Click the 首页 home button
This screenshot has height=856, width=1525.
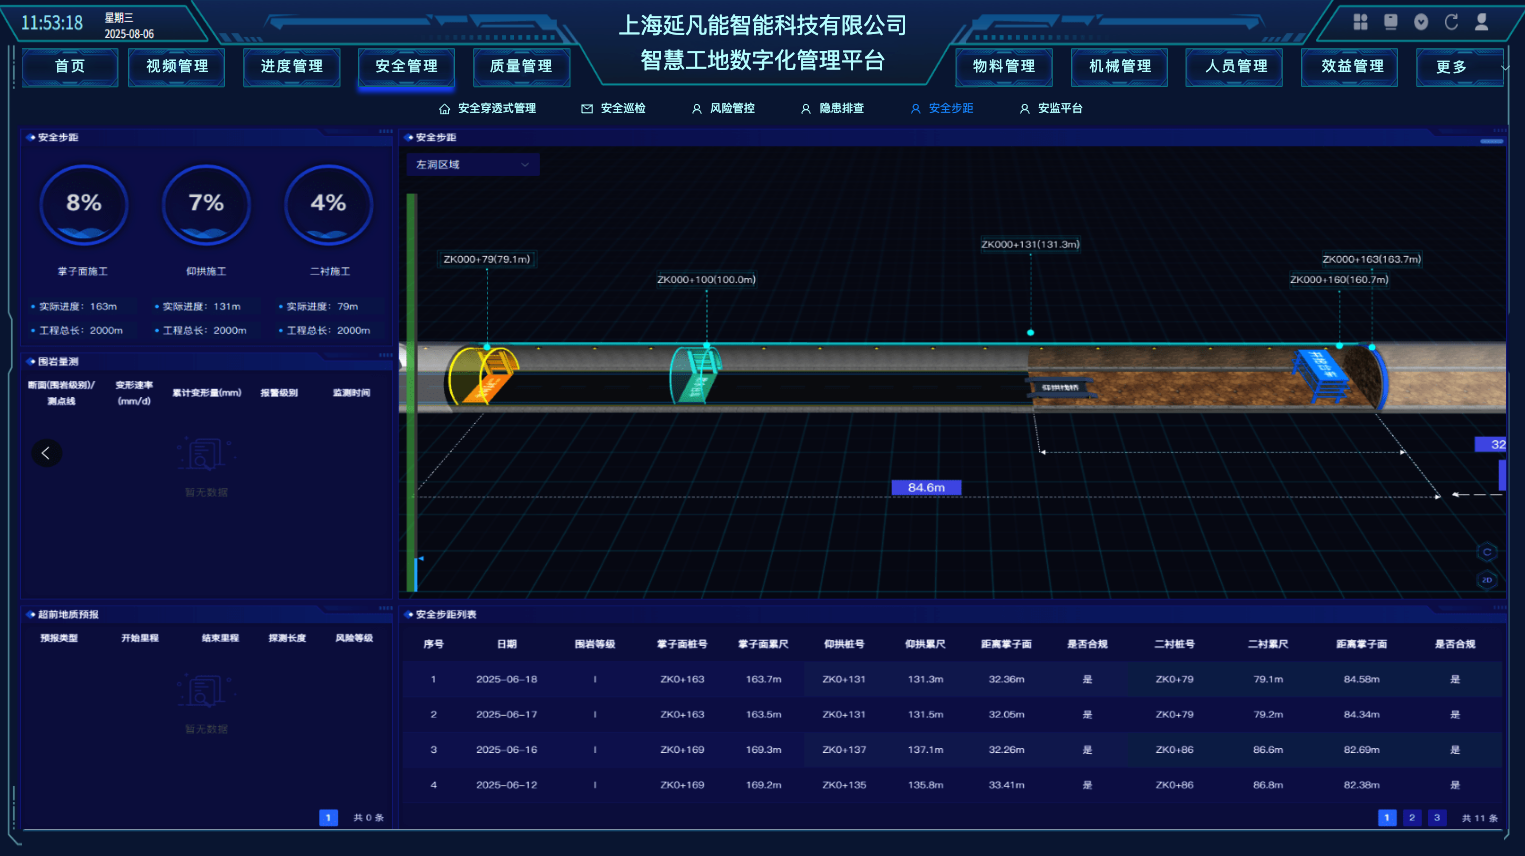(x=70, y=67)
